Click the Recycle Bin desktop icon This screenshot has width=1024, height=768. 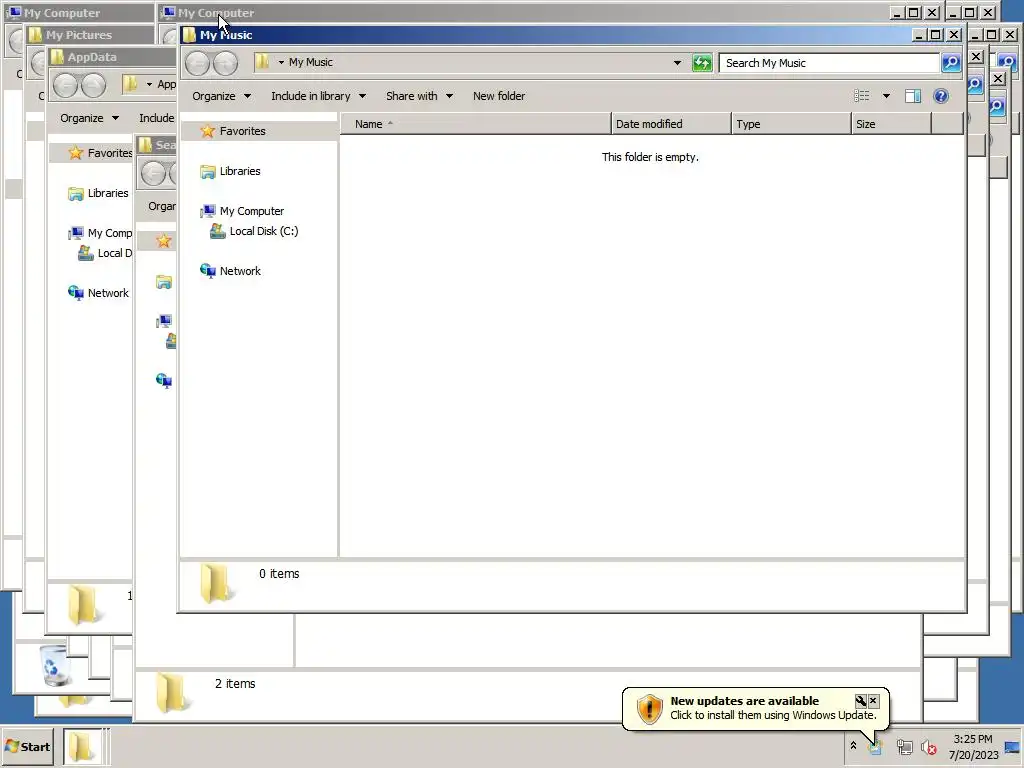pyautogui.click(x=54, y=665)
